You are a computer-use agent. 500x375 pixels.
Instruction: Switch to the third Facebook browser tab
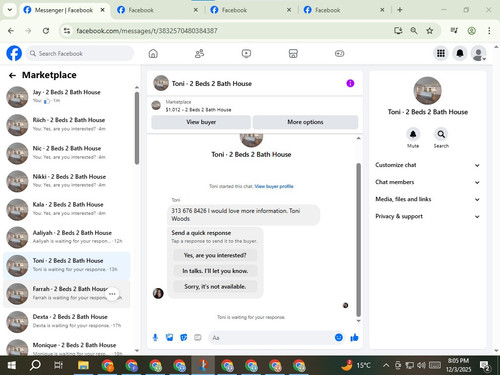tap(250, 10)
